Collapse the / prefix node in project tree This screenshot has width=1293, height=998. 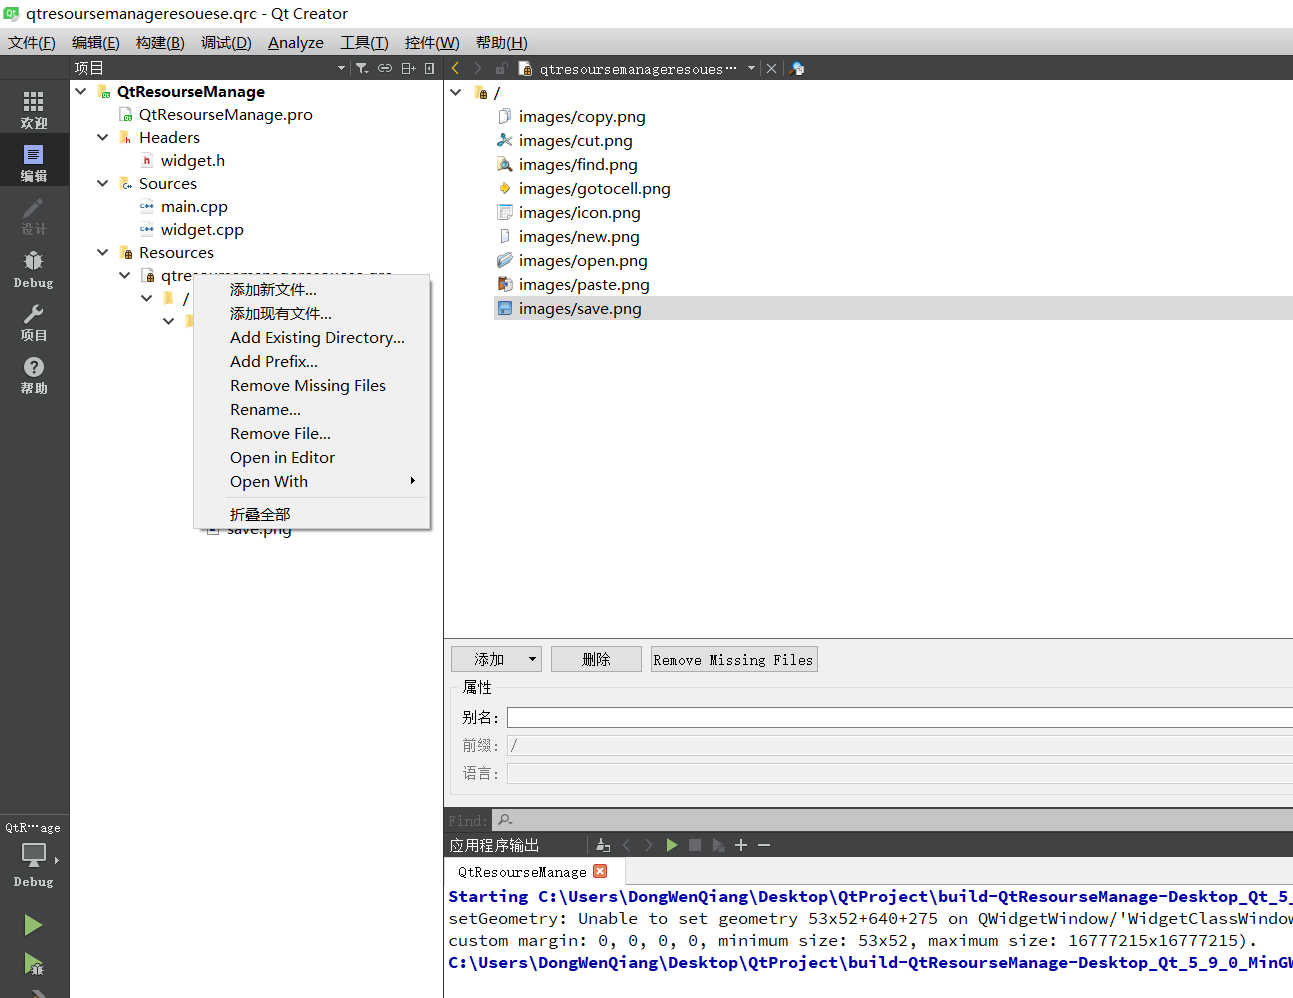pyautogui.click(x=146, y=298)
